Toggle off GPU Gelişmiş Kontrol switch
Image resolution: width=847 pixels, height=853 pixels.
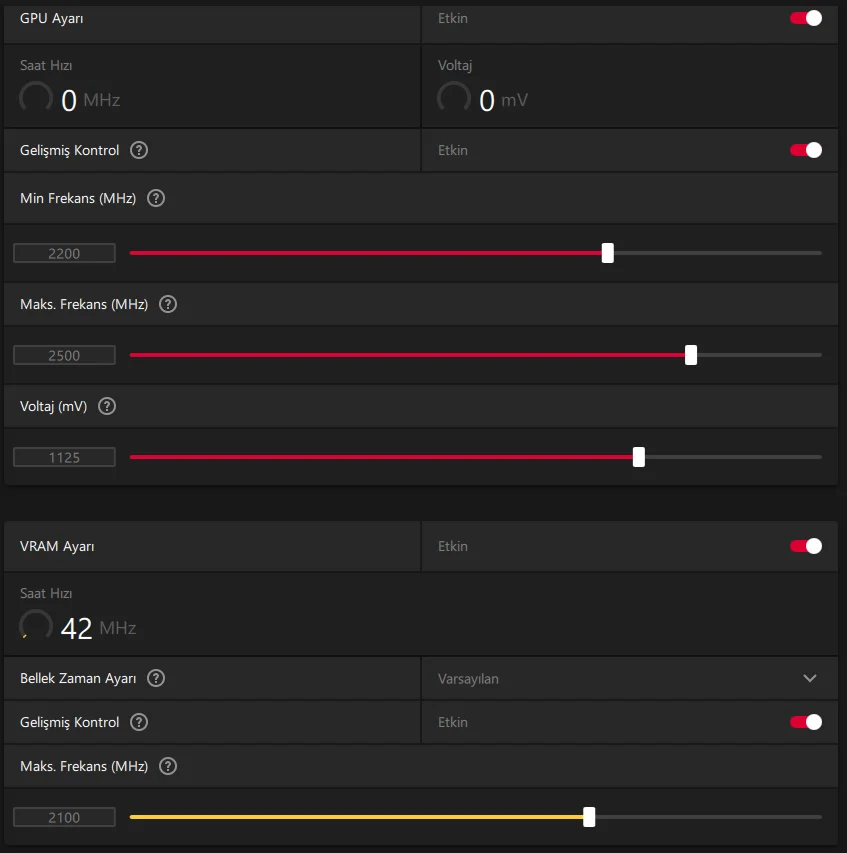[x=806, y=150]
